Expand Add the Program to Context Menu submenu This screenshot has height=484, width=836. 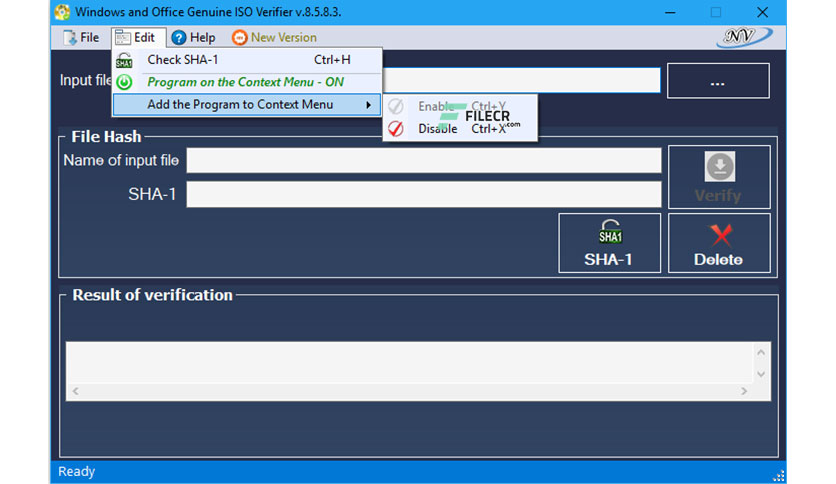tap(247, 104)
